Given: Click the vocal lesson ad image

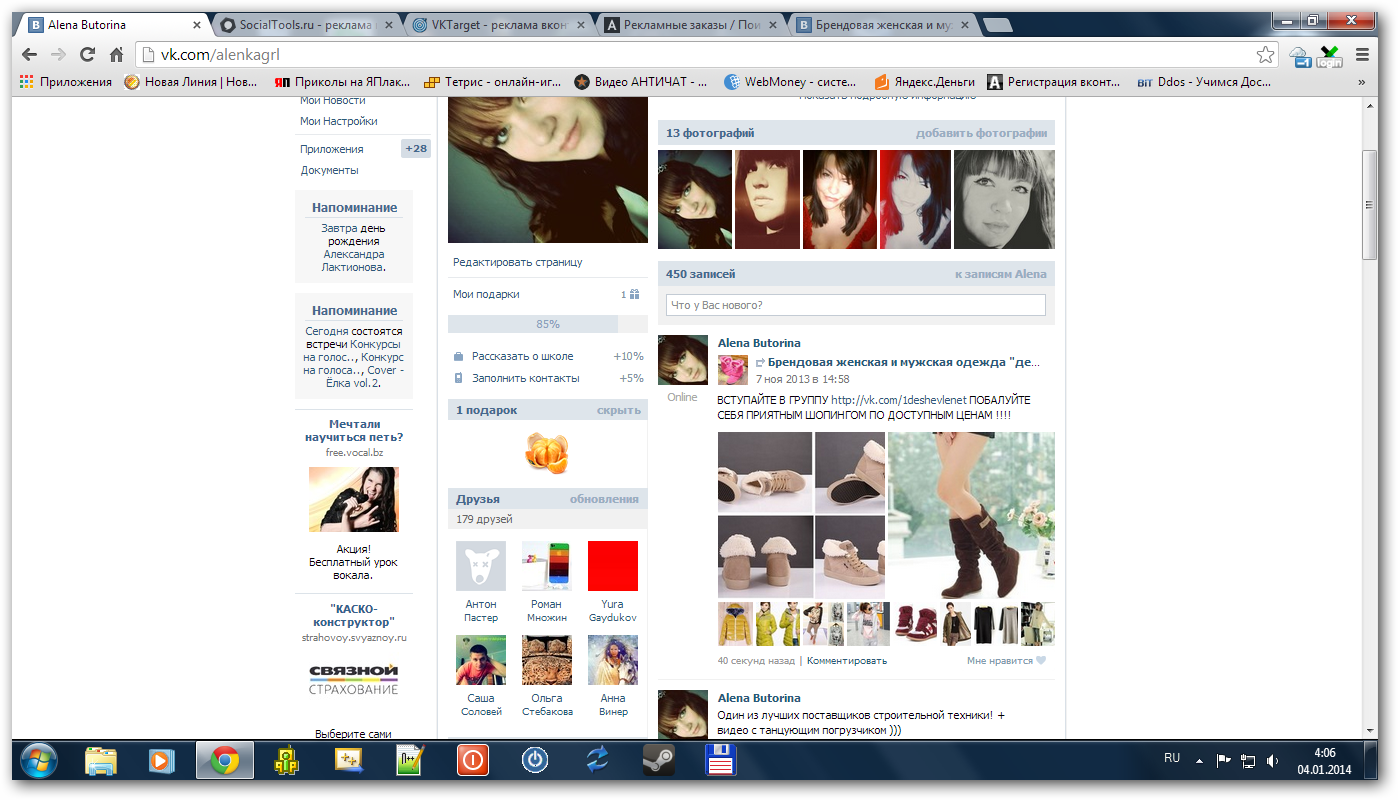Looking at the screenshot, I should (354, 499).
